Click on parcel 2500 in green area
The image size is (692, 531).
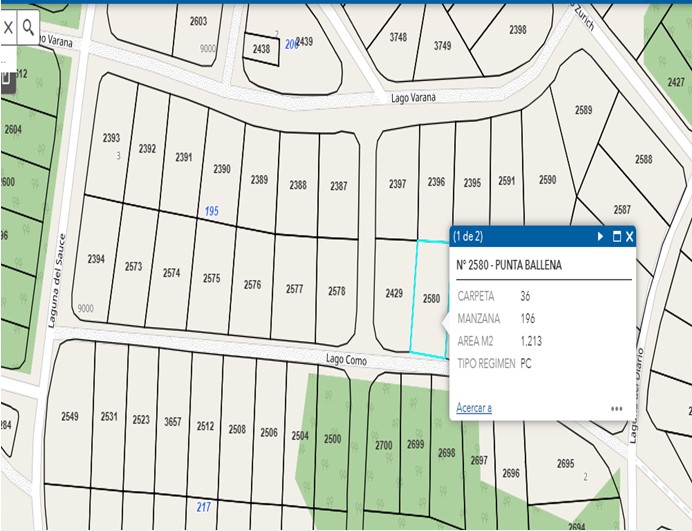(x=332, y=439)
